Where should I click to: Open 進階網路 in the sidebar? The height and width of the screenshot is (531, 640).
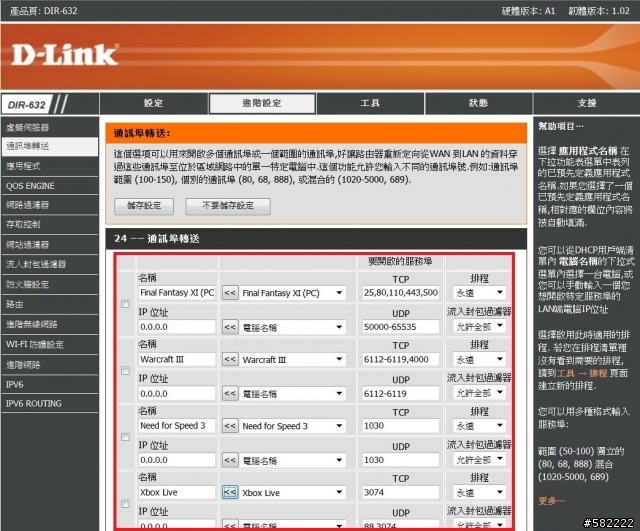click(50, 364)
